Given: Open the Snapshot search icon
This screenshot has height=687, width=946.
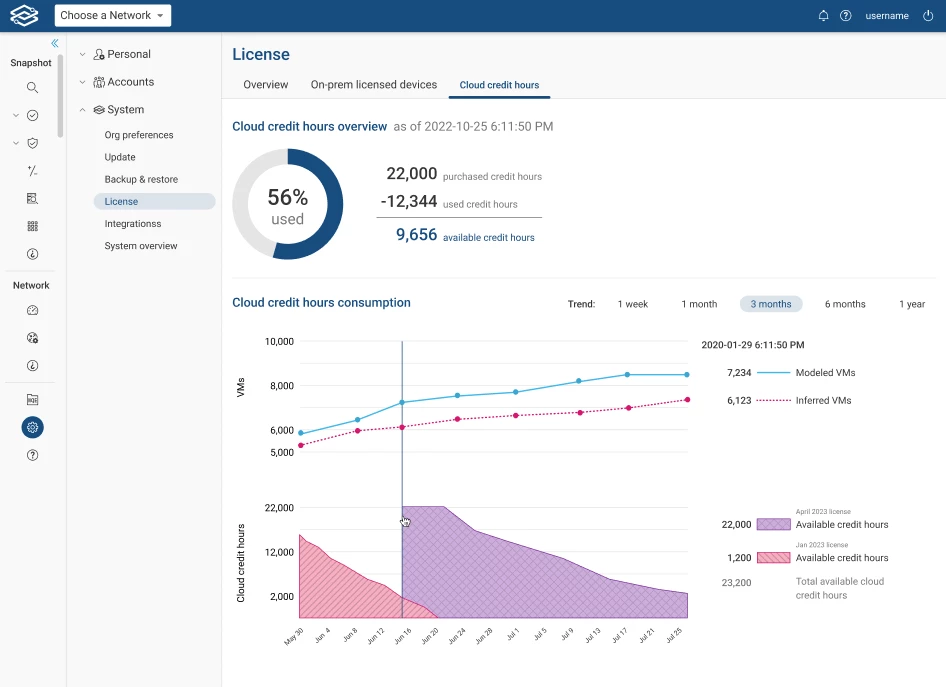Looking at the screenshot, I should point(33,87).
